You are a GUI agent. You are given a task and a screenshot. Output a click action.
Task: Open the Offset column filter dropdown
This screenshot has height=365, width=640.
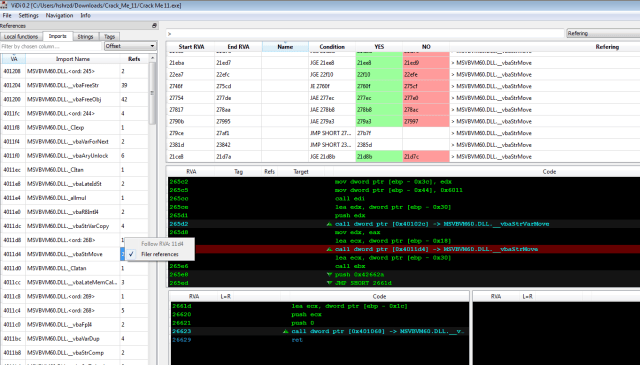130,46
